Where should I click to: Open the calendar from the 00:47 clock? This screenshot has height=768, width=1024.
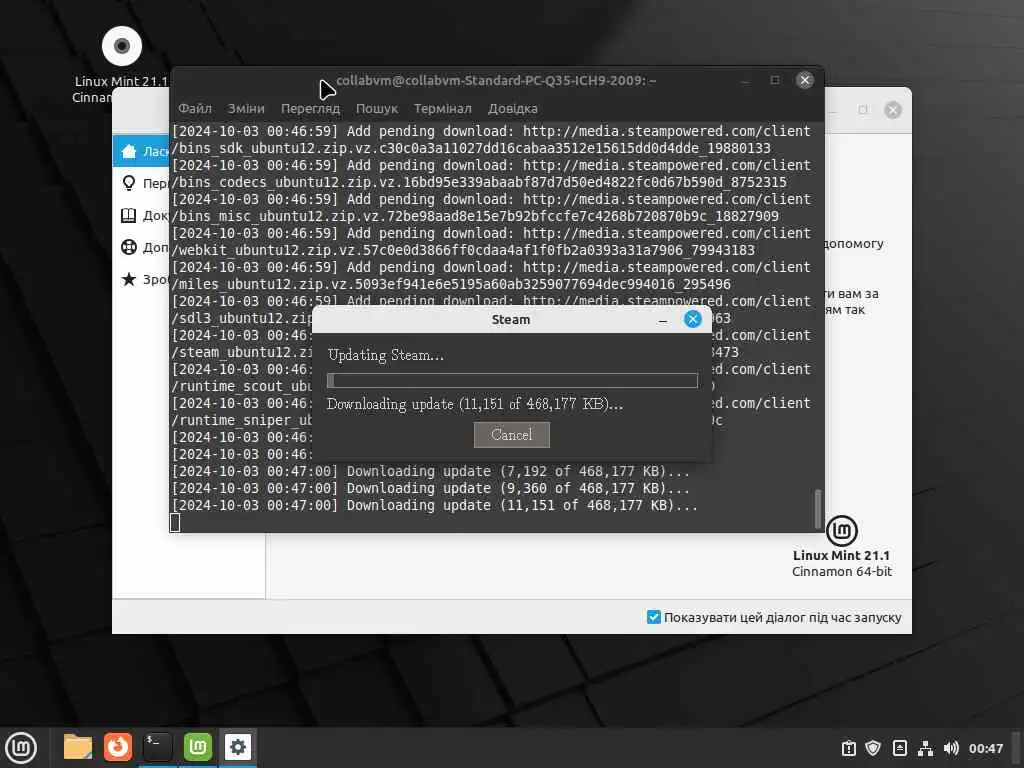click(x=985, y=748)
